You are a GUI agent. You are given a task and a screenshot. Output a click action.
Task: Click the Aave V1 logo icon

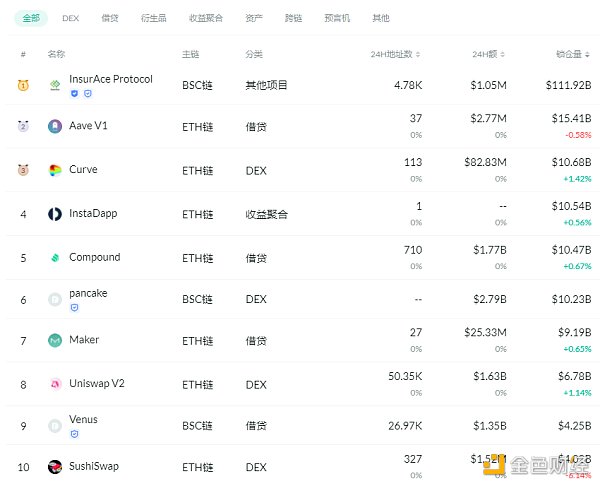55,127
